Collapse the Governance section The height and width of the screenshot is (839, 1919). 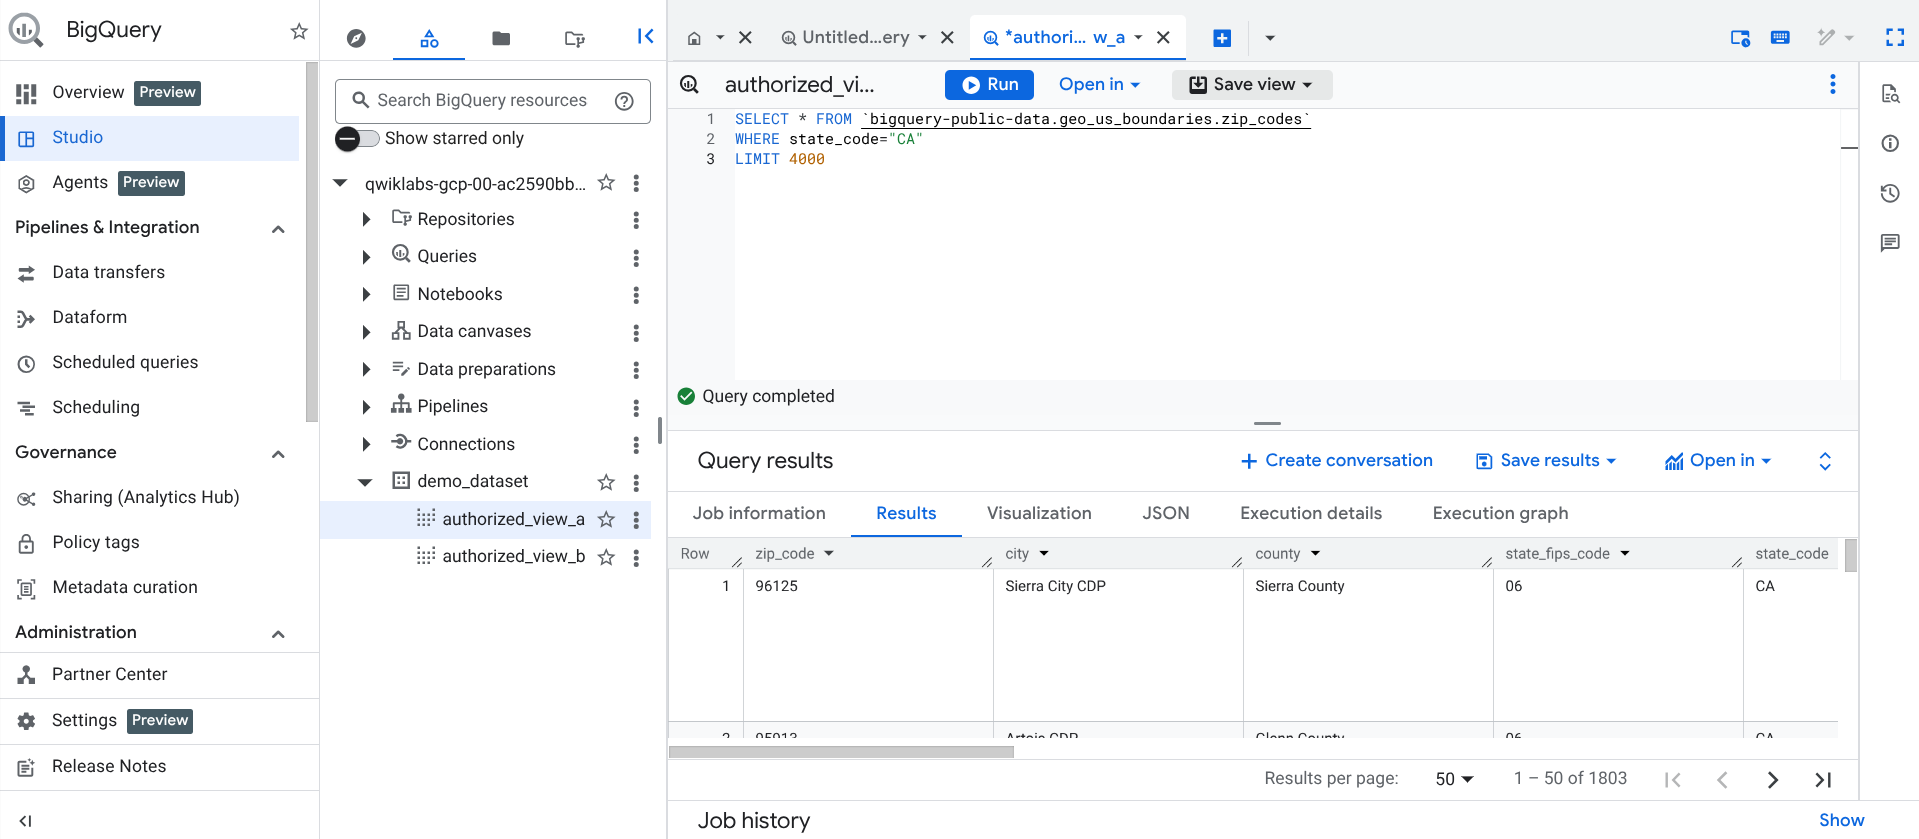pyautogui.click(x=278, y=453)
